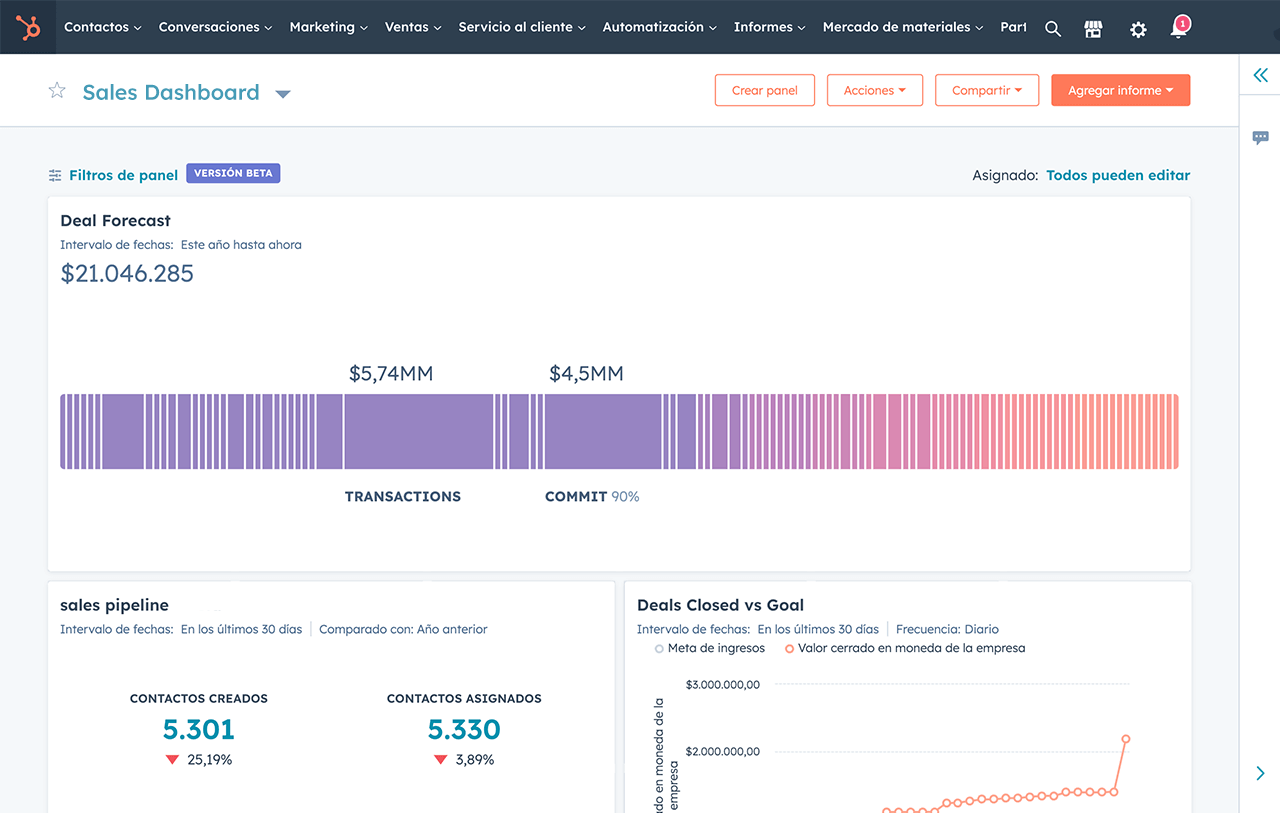The height and width of the screenshot is (813, 1280).
Task: Click the Crear panel button
Action: (x=765, y=90)
